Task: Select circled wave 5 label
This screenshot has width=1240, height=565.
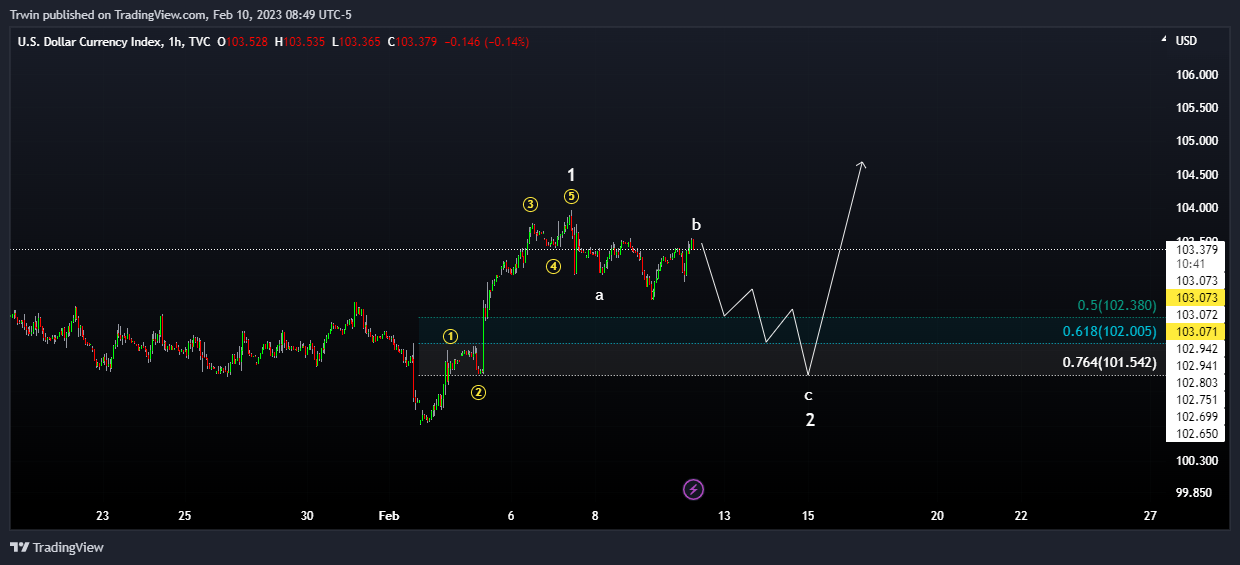Action: (x=570, y=196)
